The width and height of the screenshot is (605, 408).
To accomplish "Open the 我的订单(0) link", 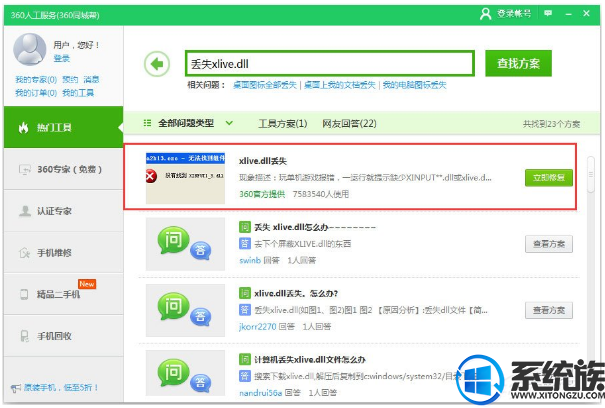I will (x=36, y=93).
